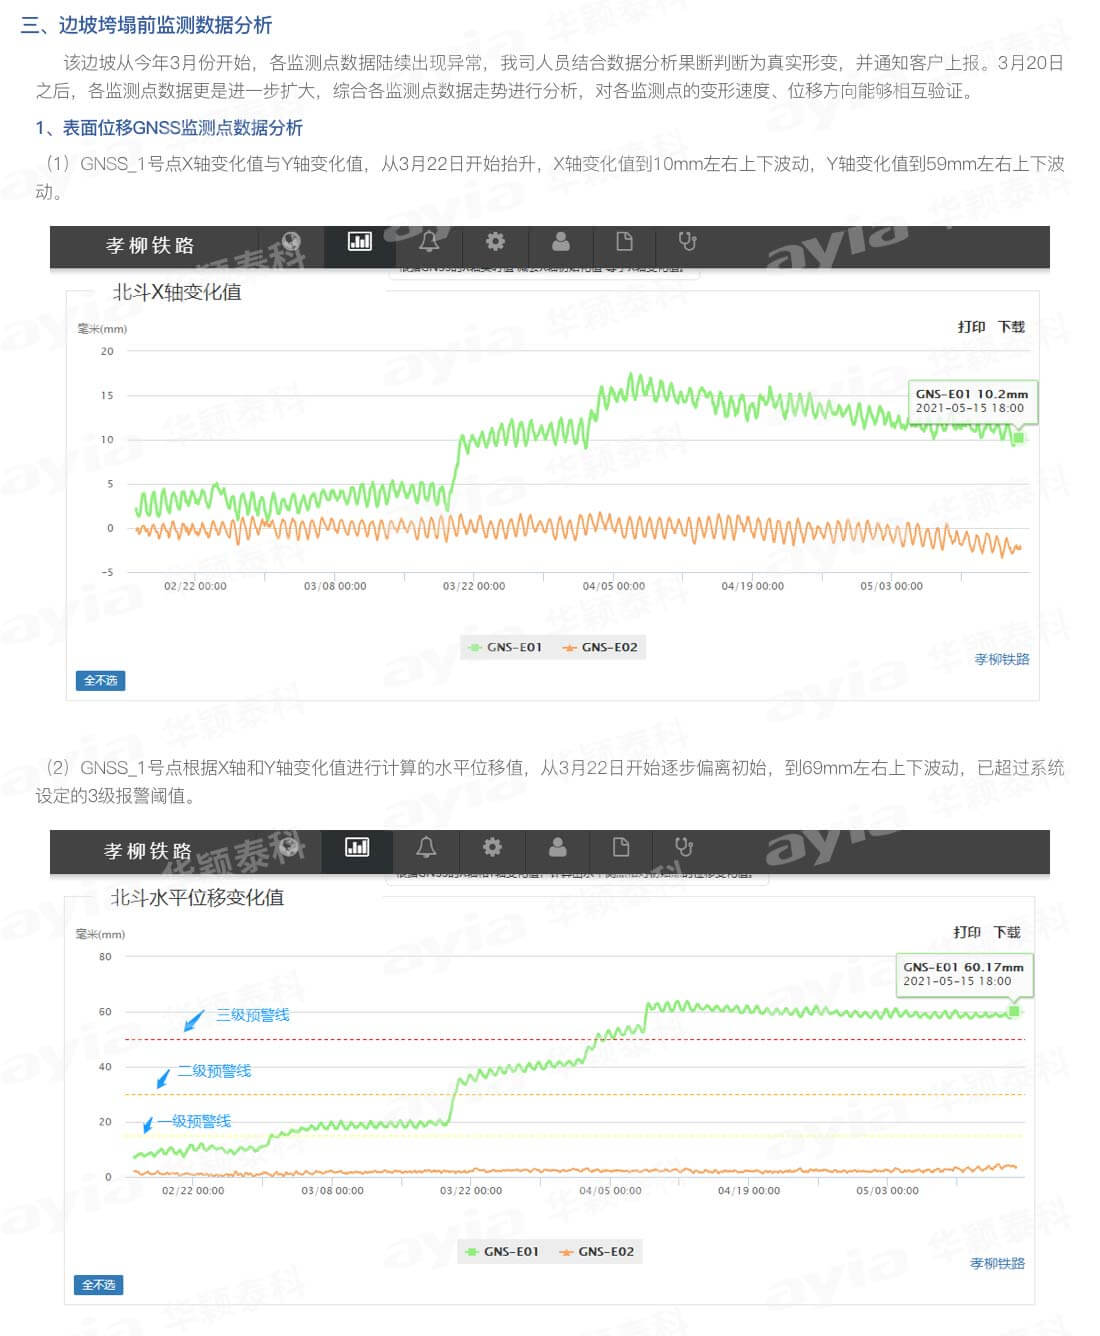Screen dimensions: 1100x1336
Task: Switch to the highlighted chart tab in lower dashboard
Action: pyautogui.click(x=355, y=848)
